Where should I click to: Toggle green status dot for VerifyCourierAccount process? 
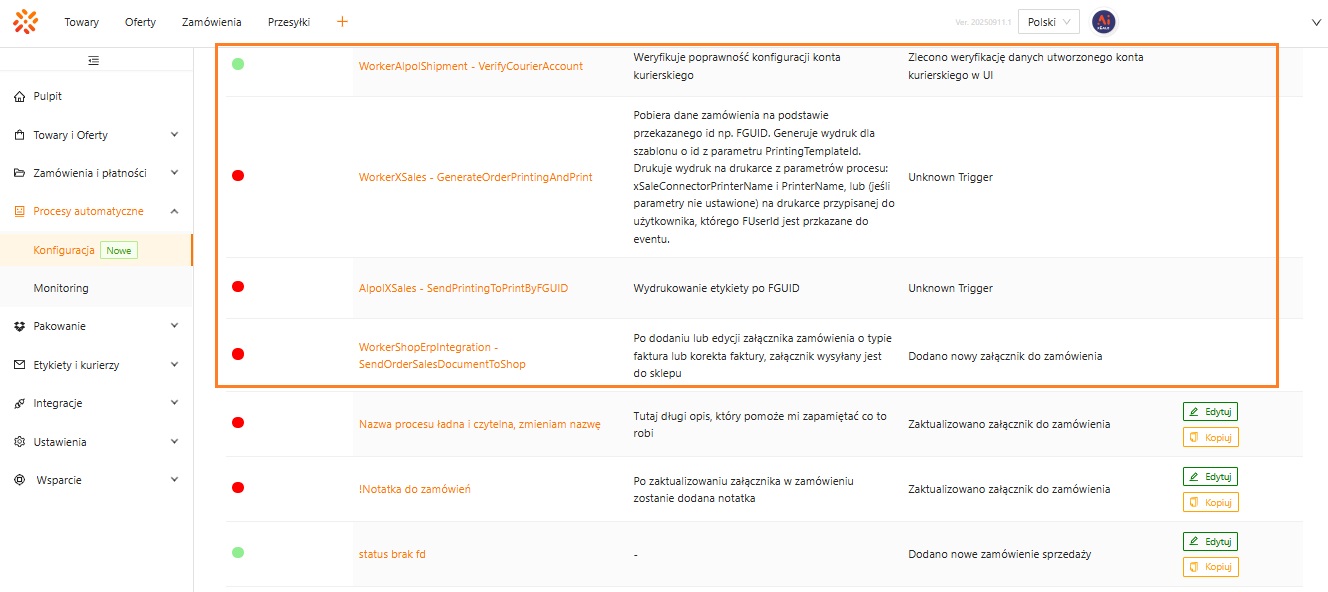[x=238, y=64]
